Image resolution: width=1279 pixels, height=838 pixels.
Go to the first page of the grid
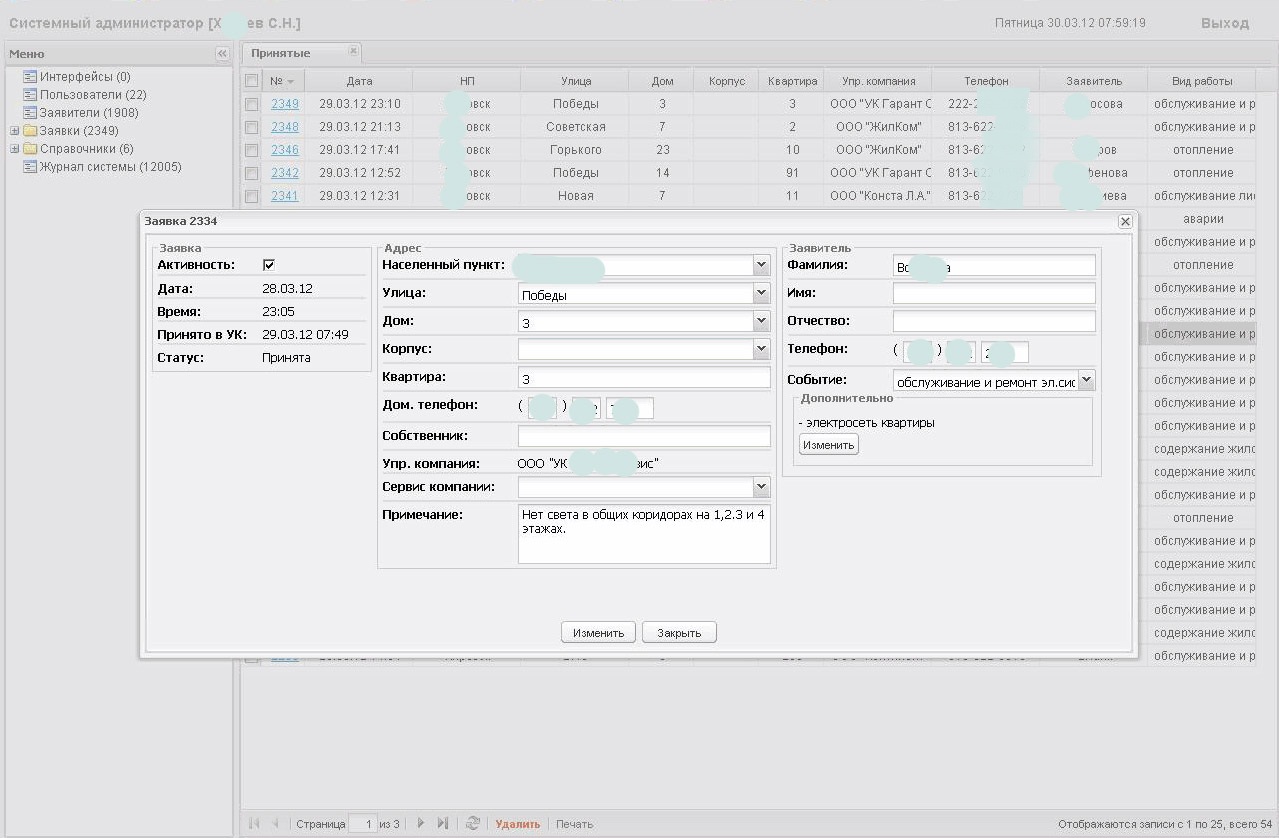254,824
